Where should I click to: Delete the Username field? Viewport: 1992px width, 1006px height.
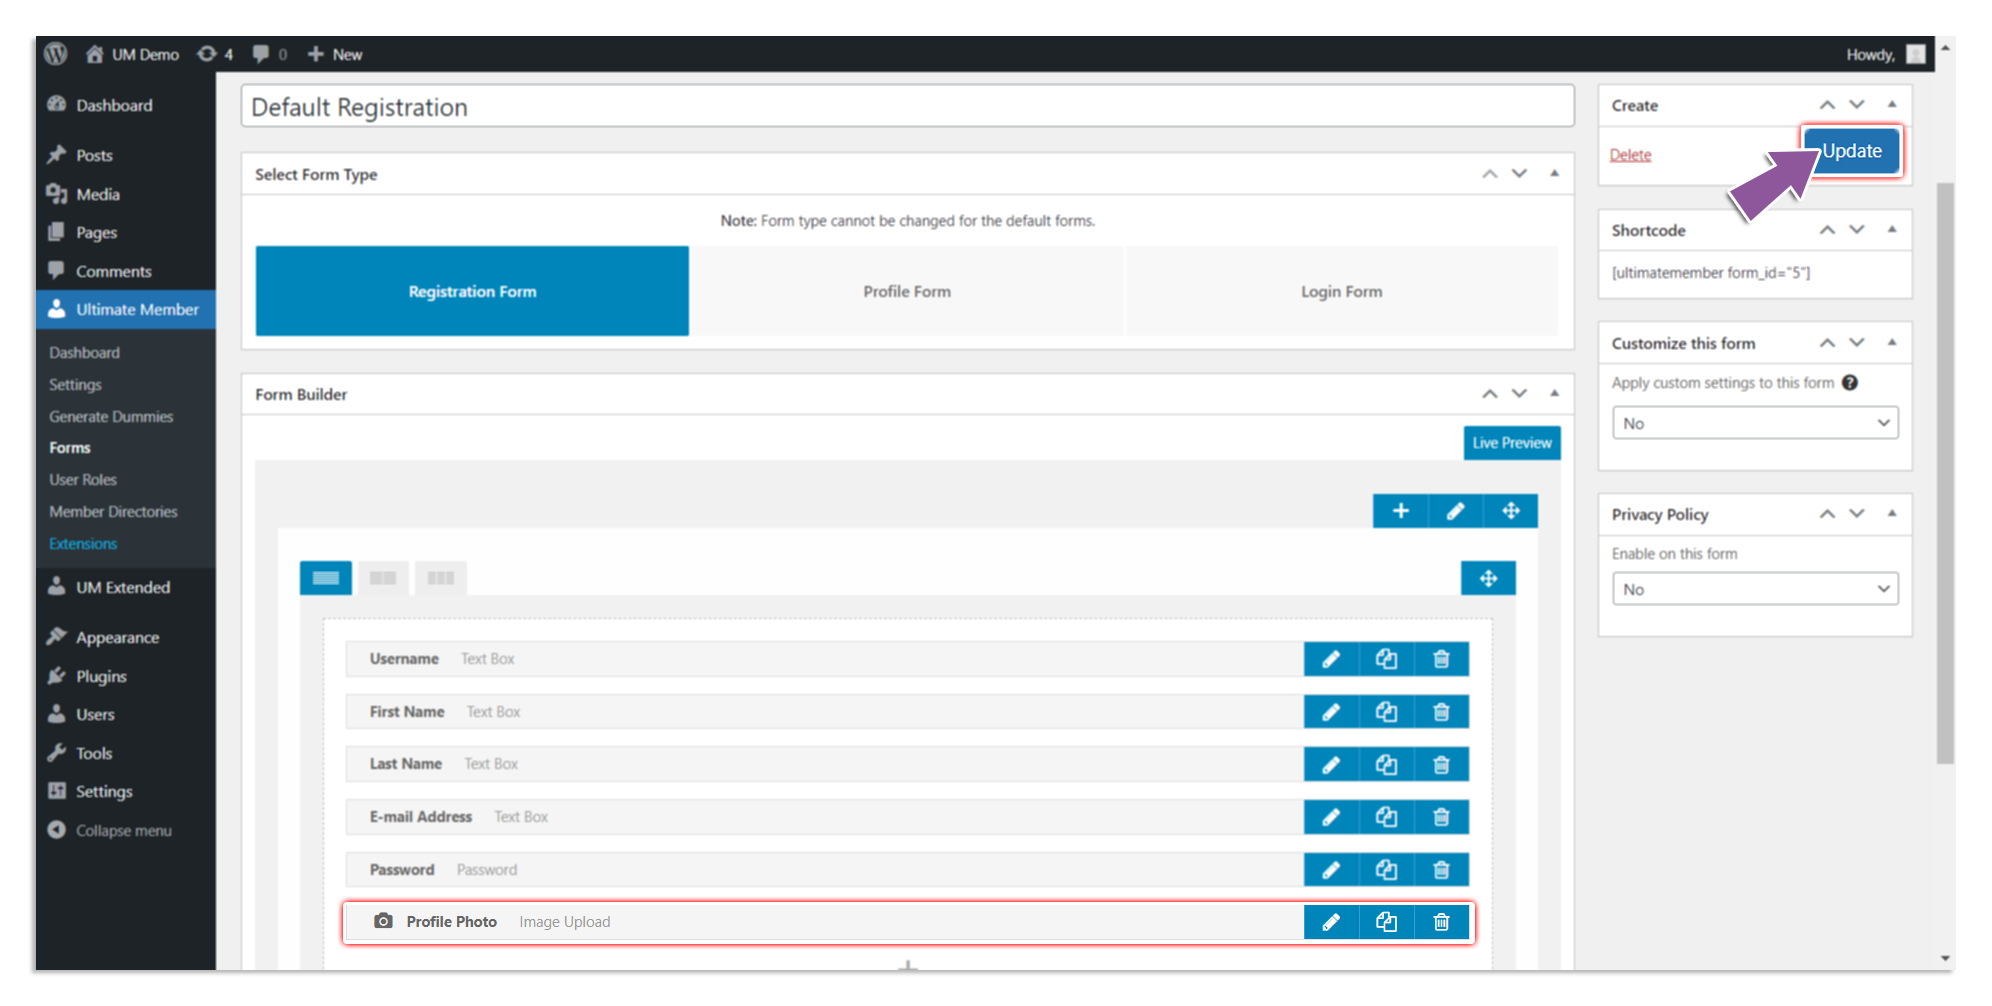coord(1441,659)
